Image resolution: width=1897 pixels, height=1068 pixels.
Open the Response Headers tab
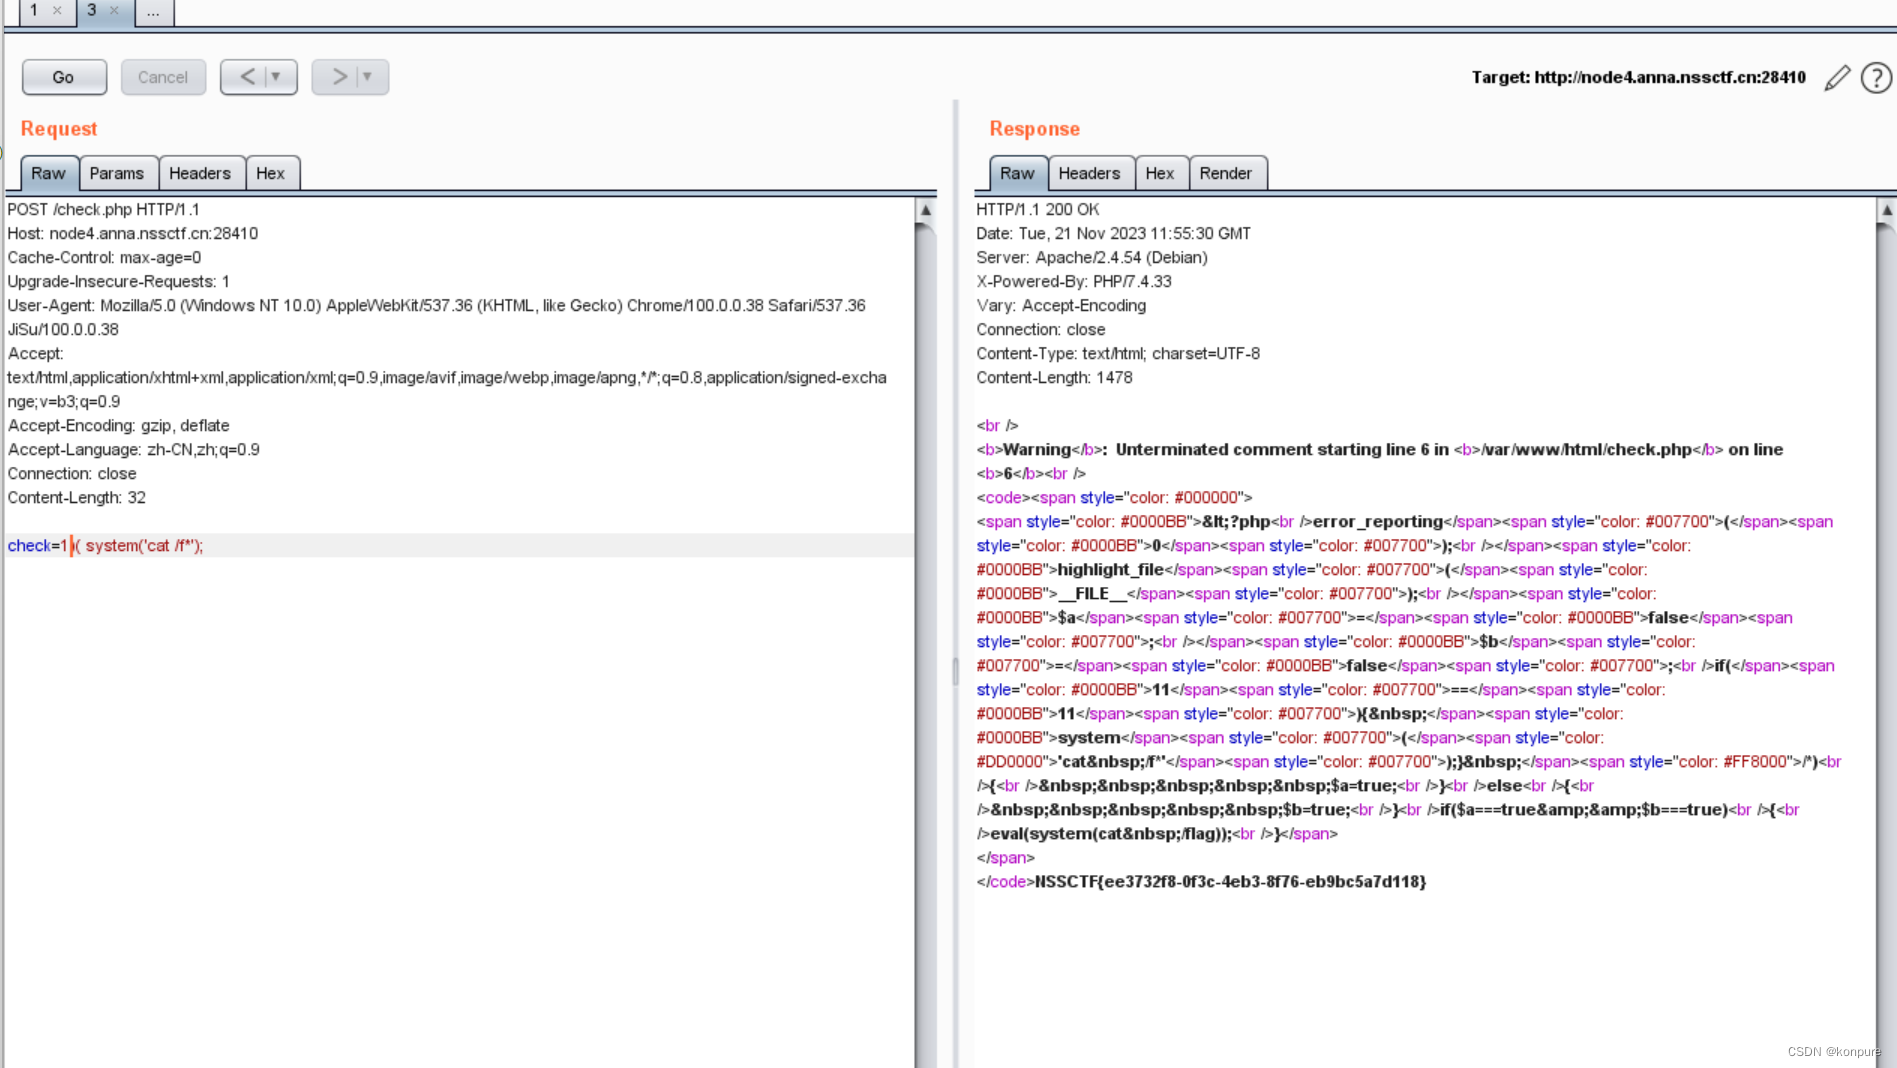tap(1090, 173)
